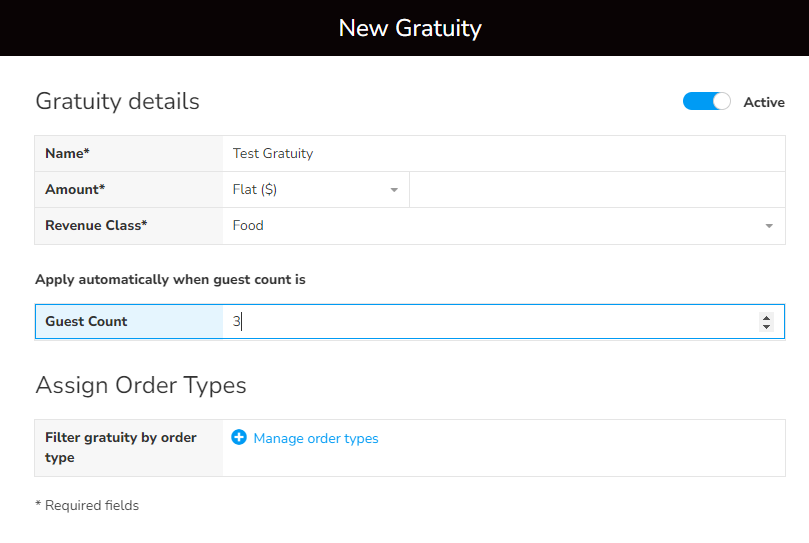This screenshot has height=543, width=809.
Task: Increase guest count with the up arrow
Action: click(766, 317)
